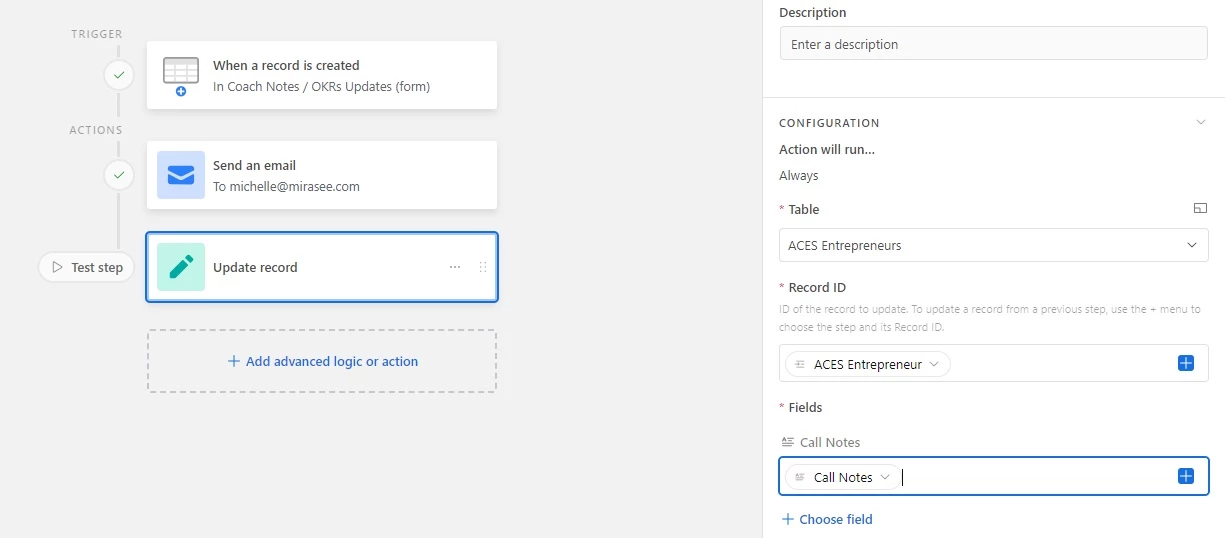Click the Send an email envelope icon
The width and height of the screenshot is (1225, 538).
(x=181, y=175)
